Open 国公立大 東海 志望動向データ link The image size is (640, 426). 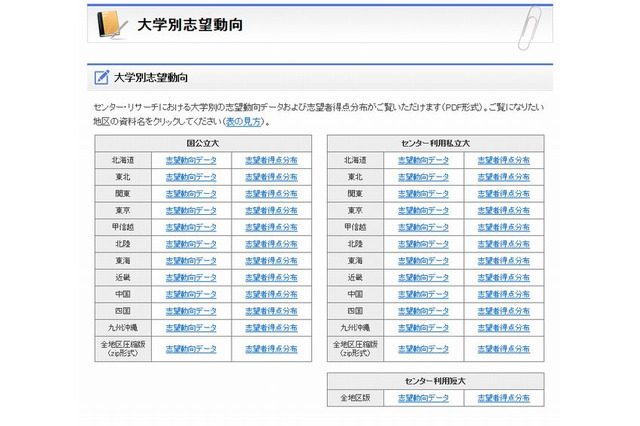(191, 261)
